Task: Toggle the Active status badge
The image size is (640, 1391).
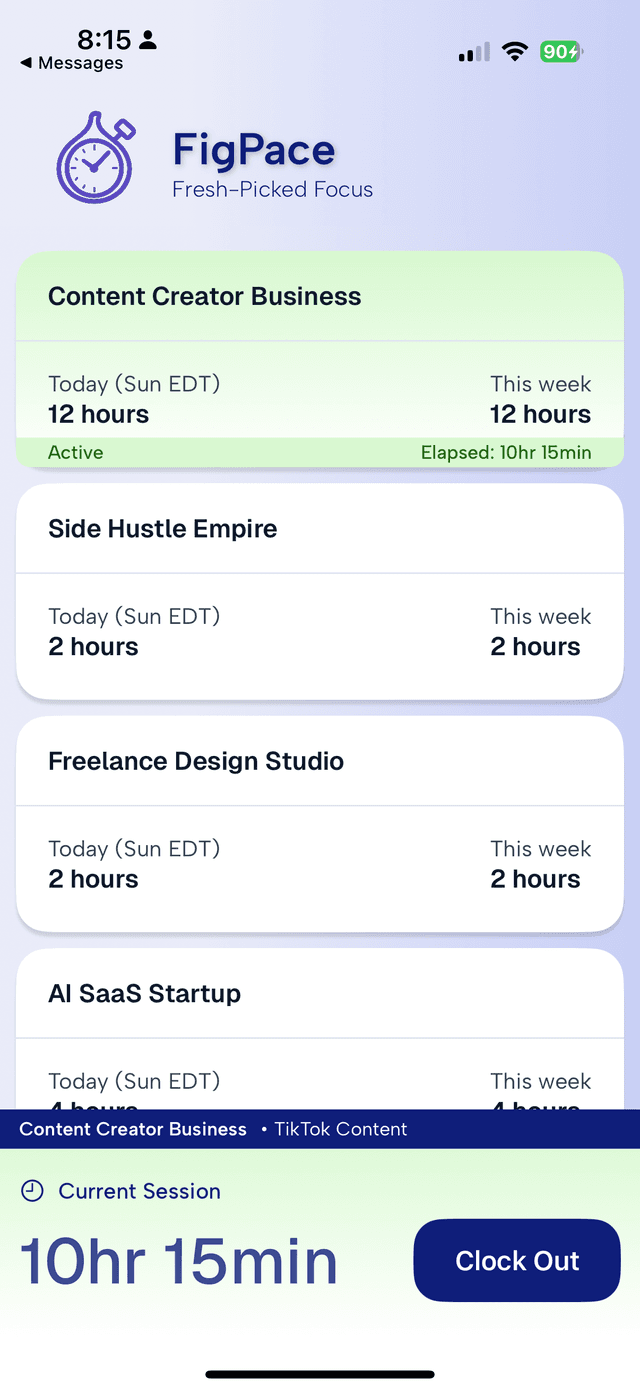Action: [x=75, y=452]
